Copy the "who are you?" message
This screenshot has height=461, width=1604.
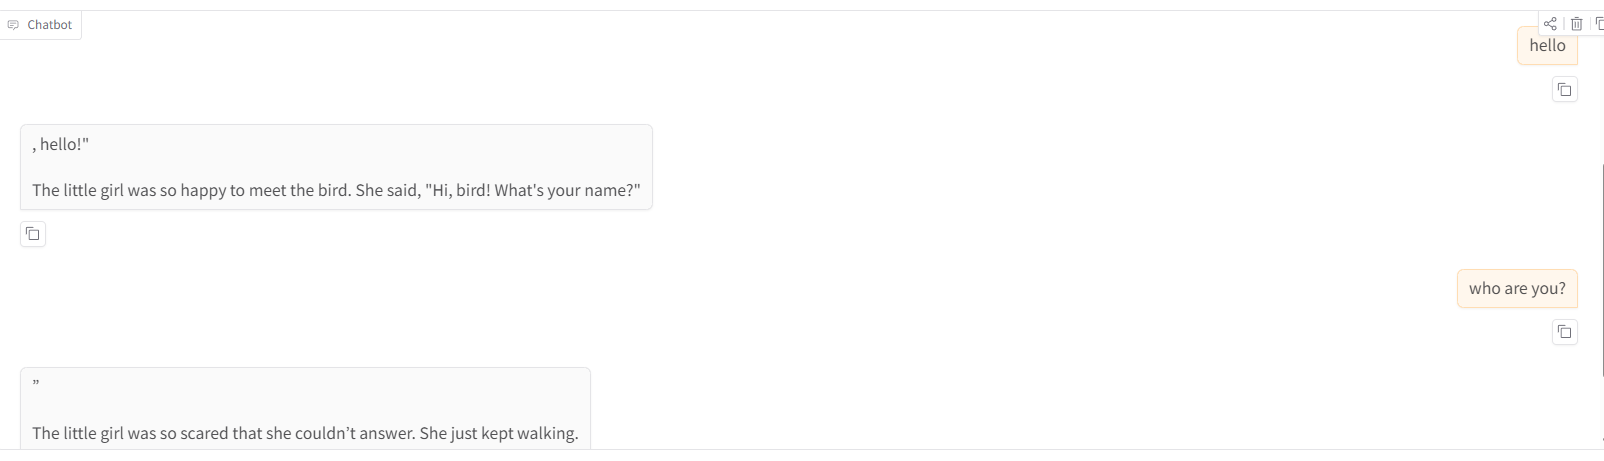(1565, 332)
